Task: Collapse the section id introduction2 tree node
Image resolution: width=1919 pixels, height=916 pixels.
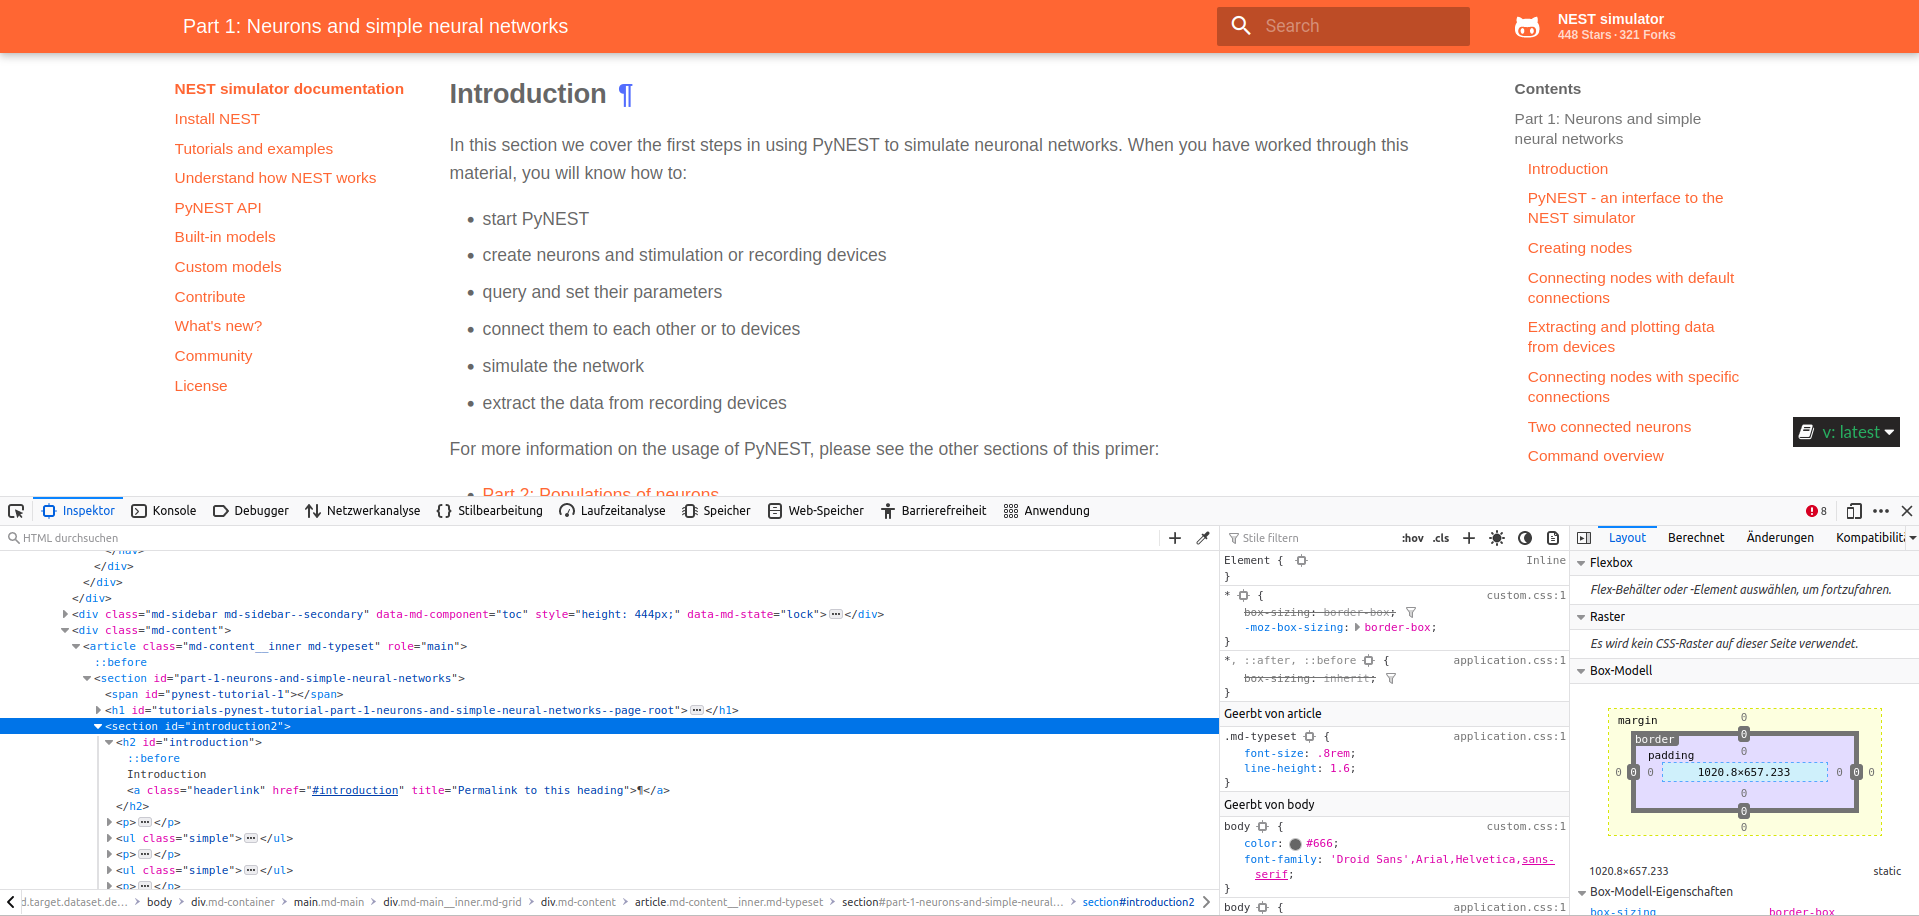Action: pyautogui.click(x=97, y=726)
